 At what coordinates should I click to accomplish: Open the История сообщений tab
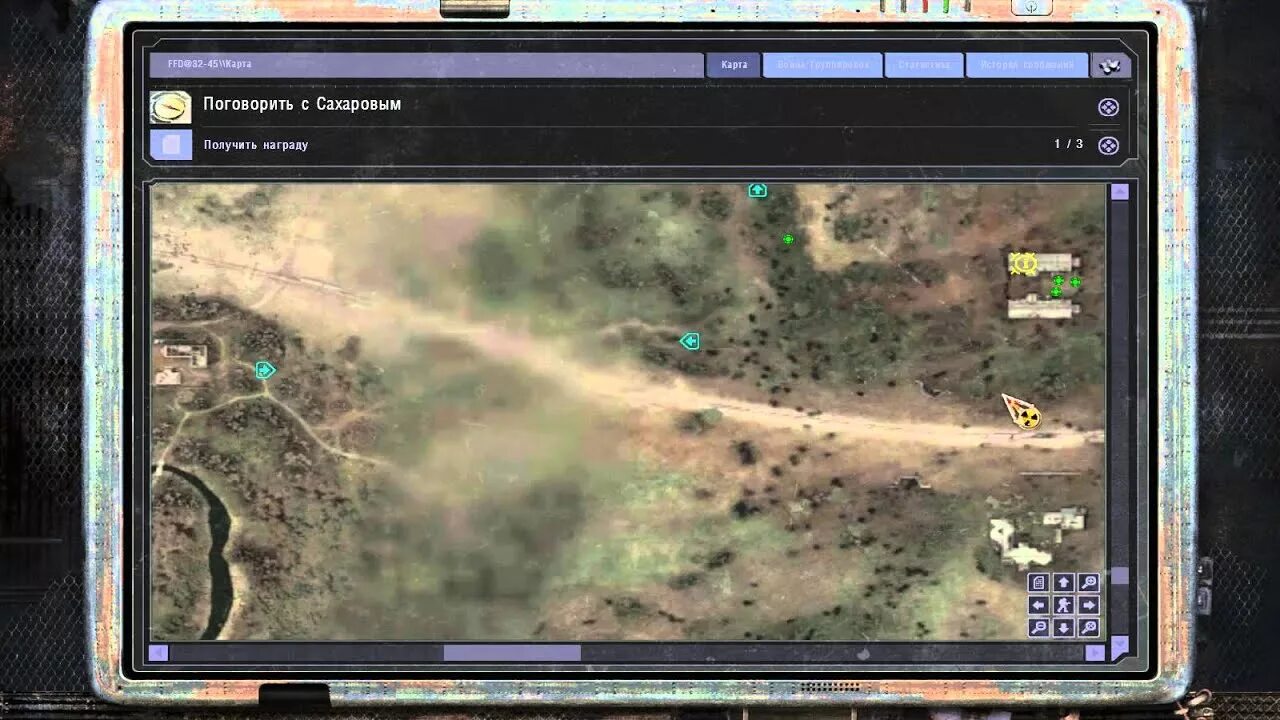1027,65
